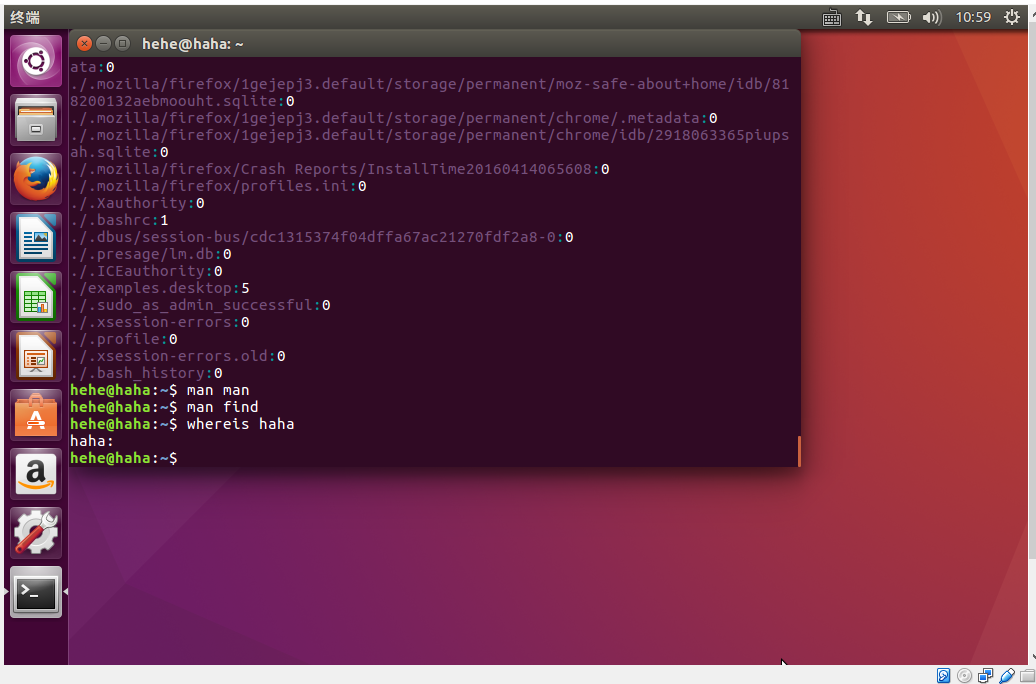Click the './.bashrc:1' output line

pyautogui.click(x=120, y=220)
